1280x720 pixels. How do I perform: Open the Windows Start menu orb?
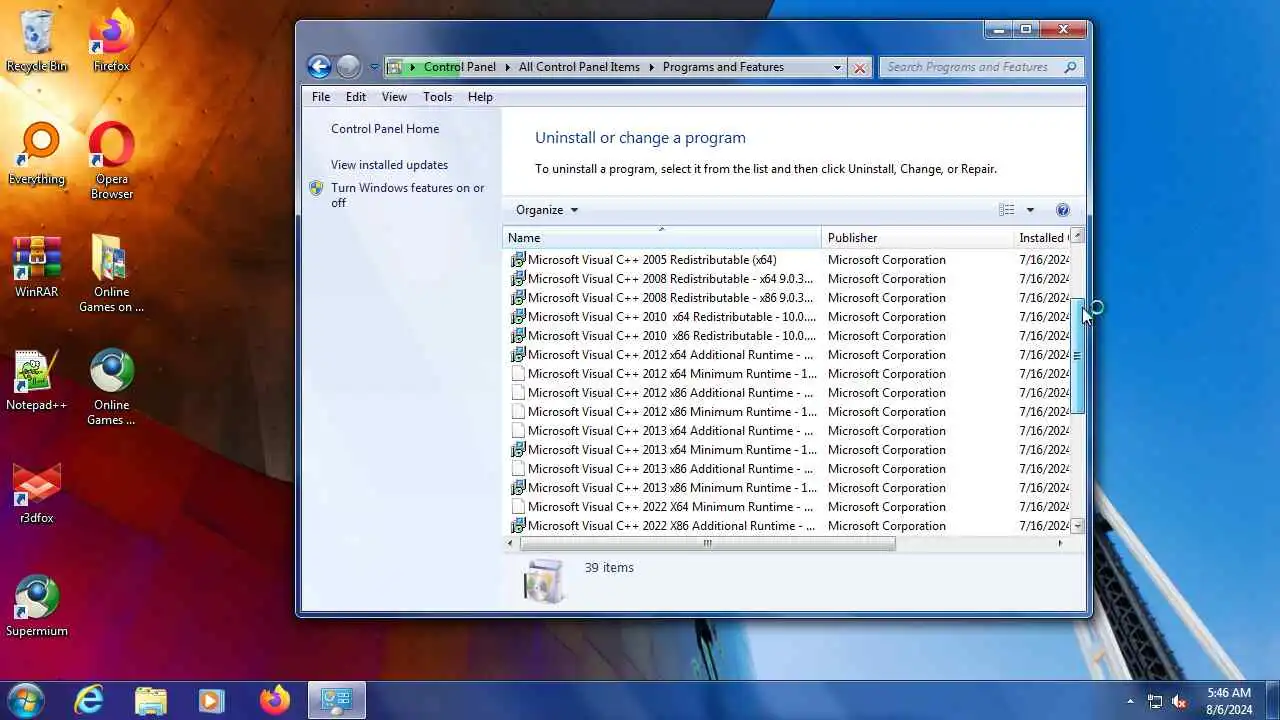(x=26, y=700)
